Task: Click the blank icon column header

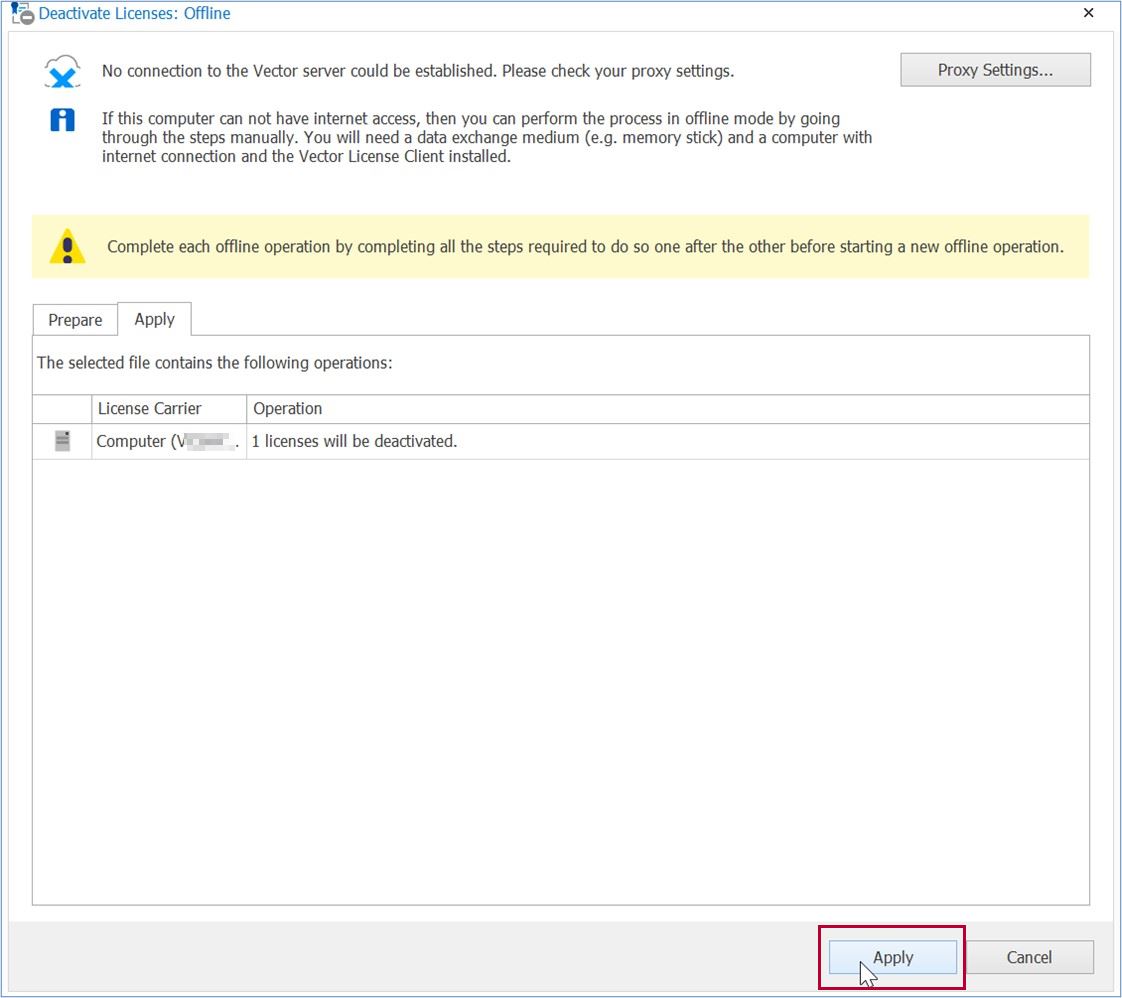Action: click(62, 408)
